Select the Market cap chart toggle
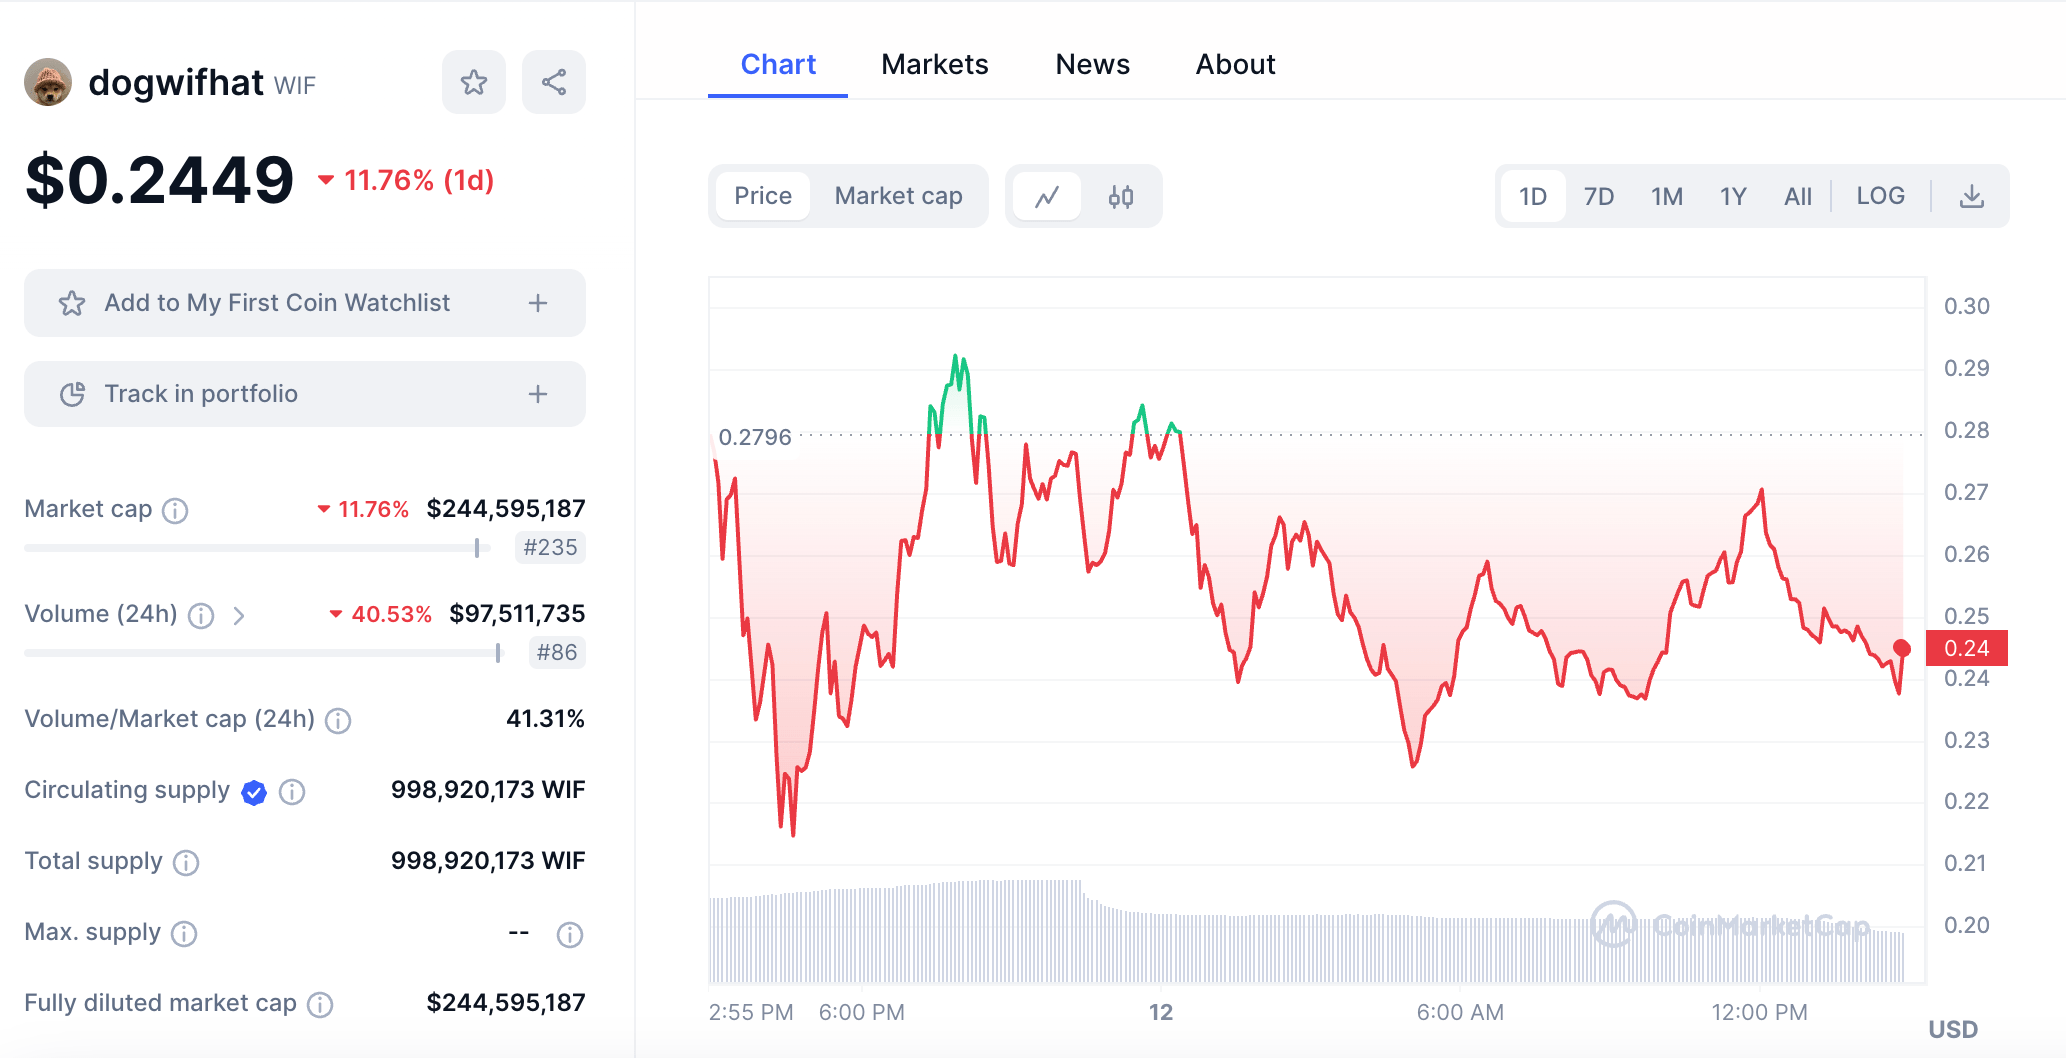Viewport: 2066px width, 1058px height. coord(899,196)
